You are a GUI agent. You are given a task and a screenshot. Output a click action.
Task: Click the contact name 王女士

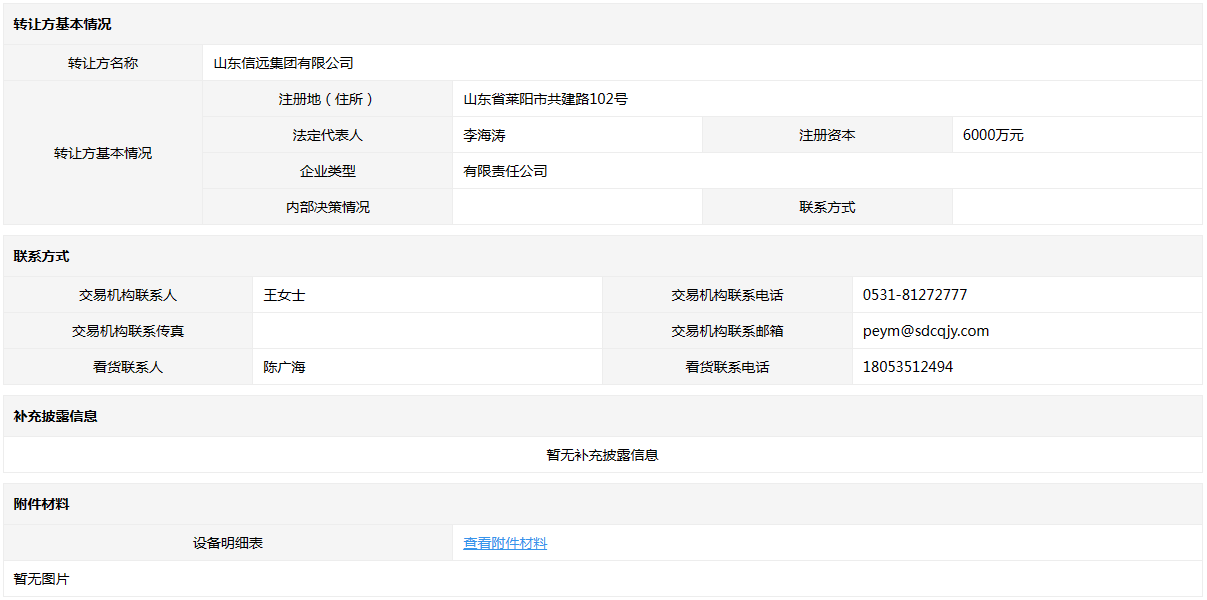(x=284, y=295)
